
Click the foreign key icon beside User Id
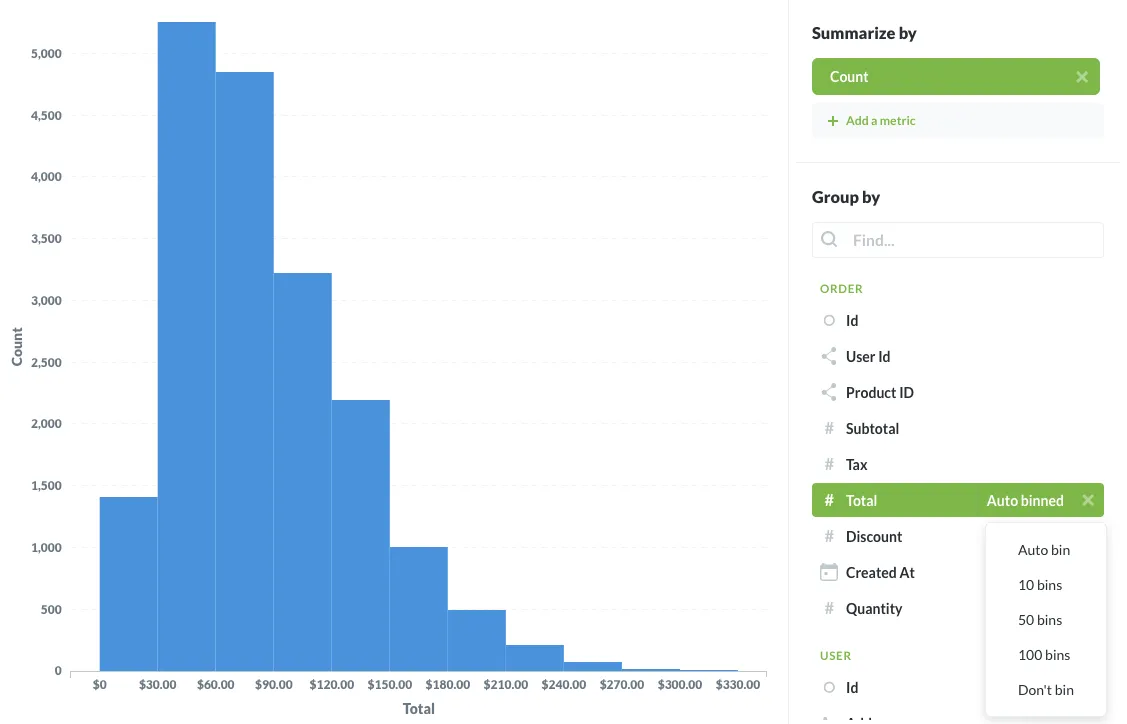(828, 356)
